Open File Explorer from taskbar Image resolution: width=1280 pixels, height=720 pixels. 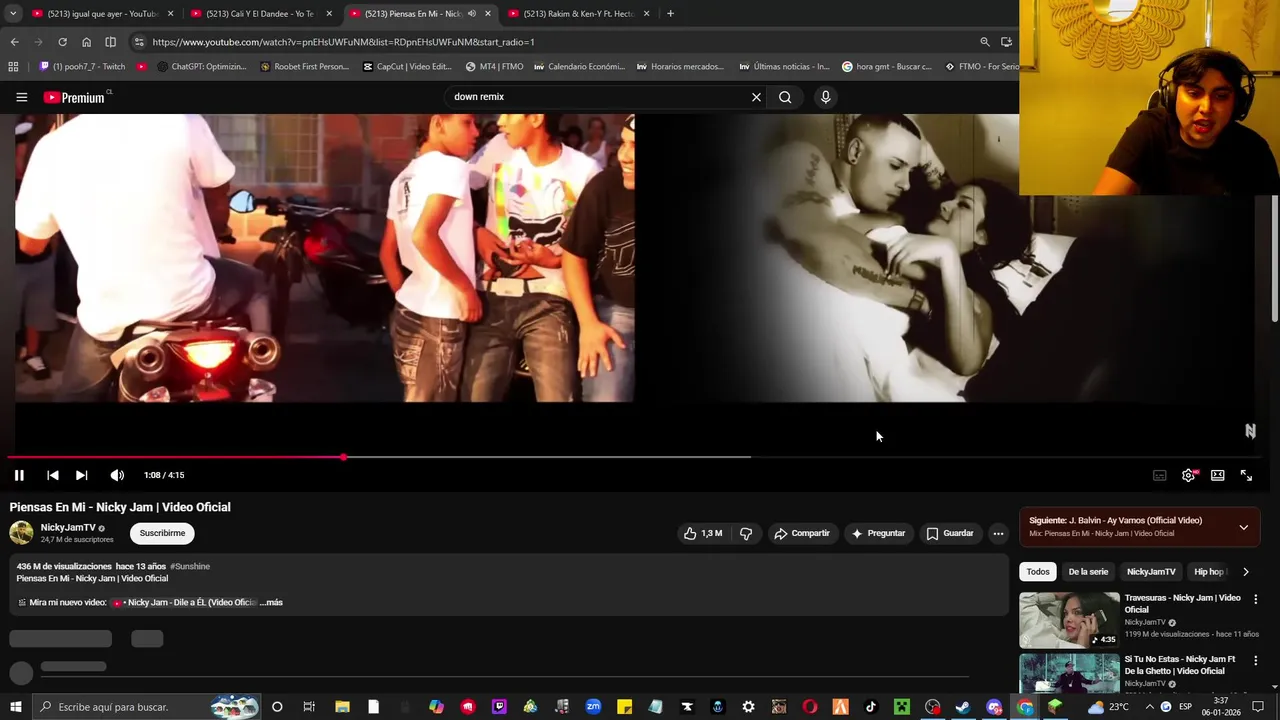pyautogui.click(x=342, y=707)
